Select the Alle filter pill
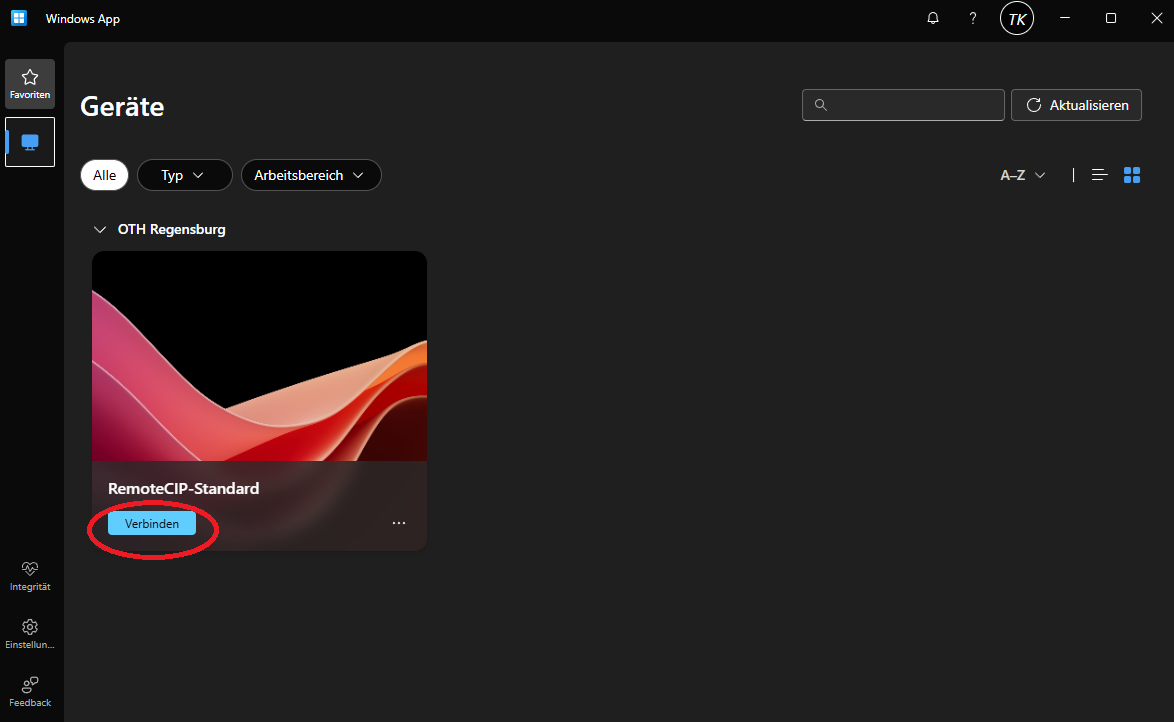Image resolution: width=1174 pixels, height=722 pixels. pyautogui.click(x=105, y=175)
